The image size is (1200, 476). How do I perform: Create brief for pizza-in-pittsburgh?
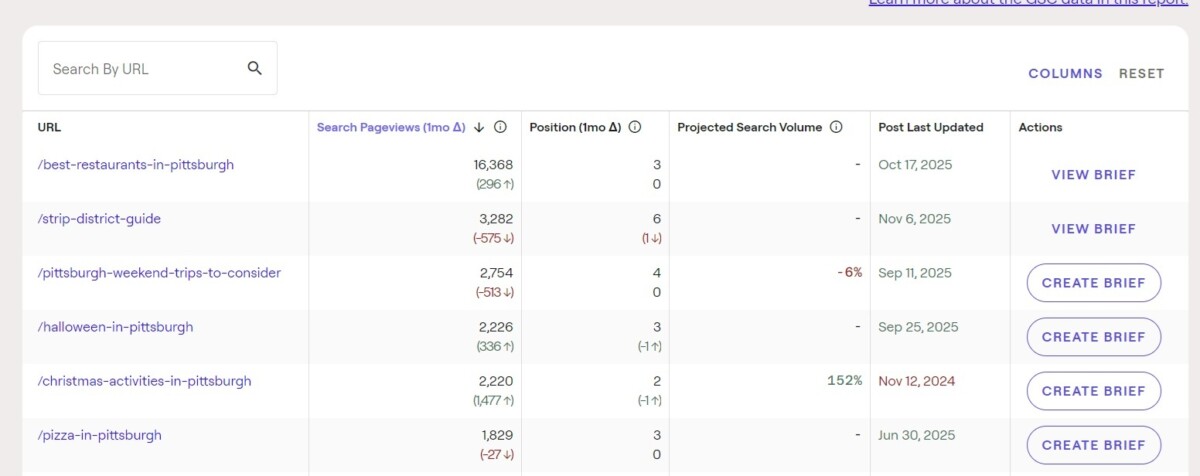(x=1093, y=445)
